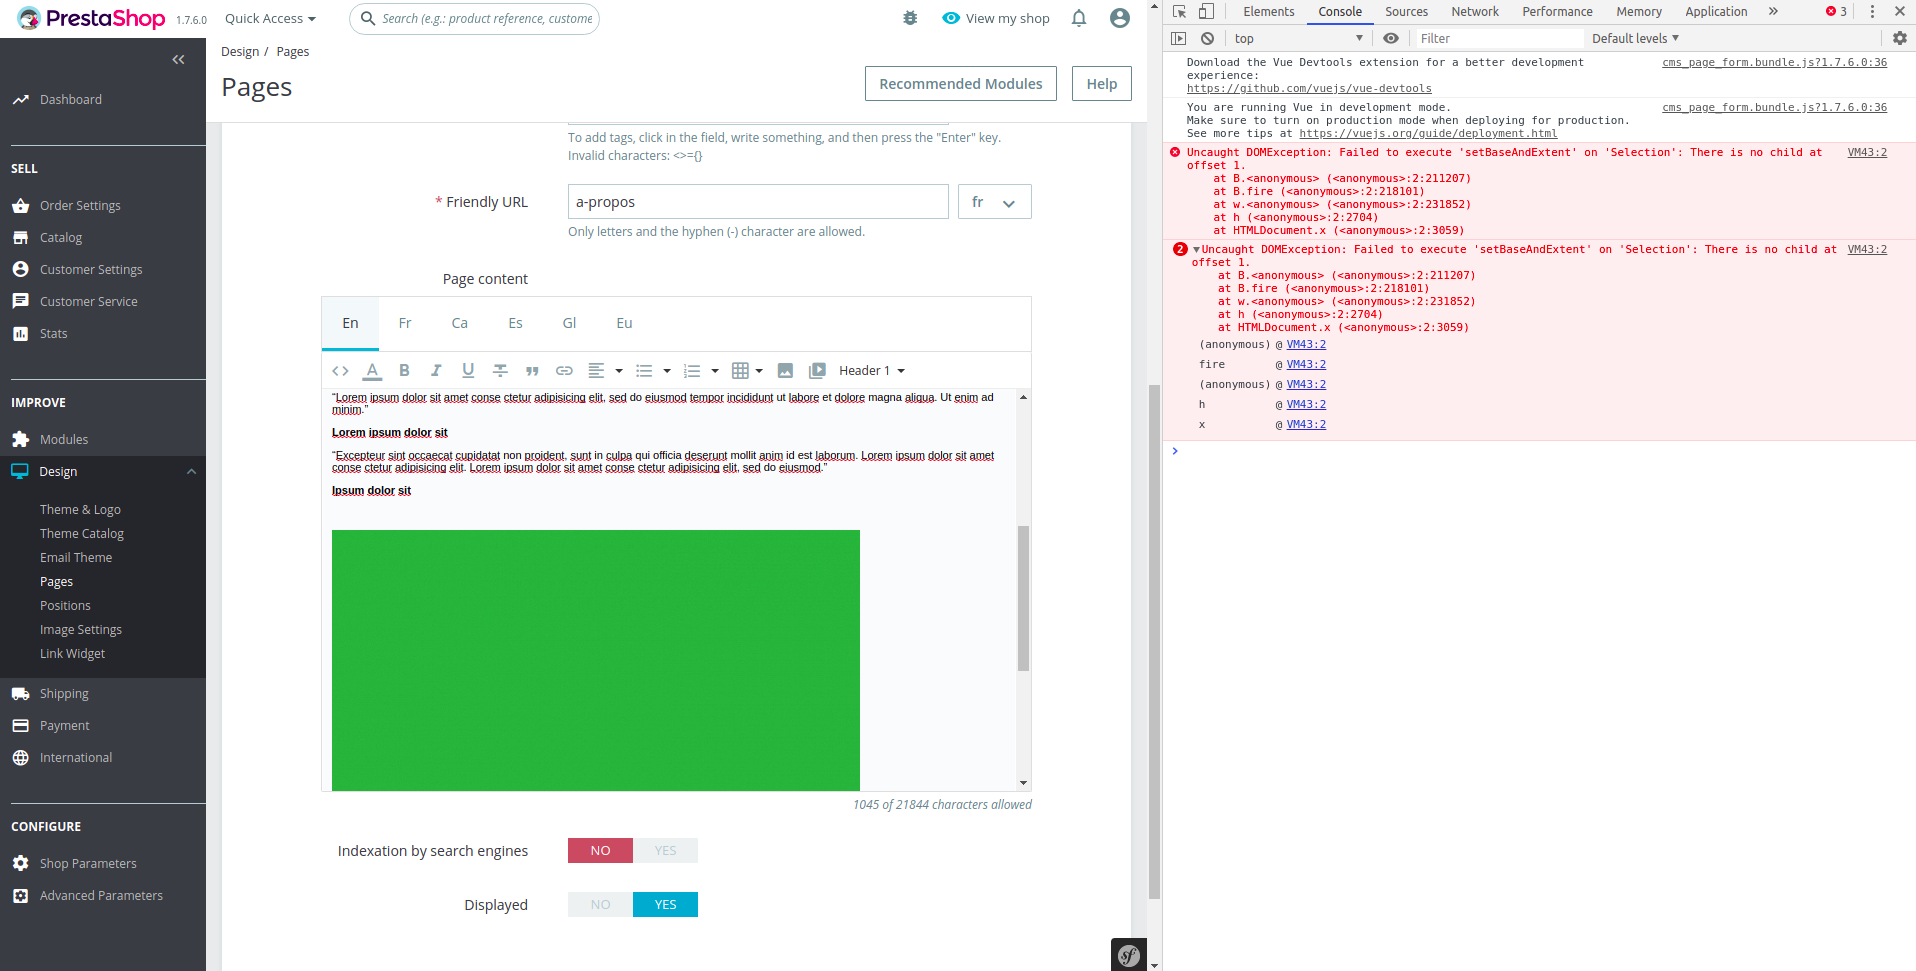Click editor content vertical scrollbar
This screenshot has height=971, width=1916.
pyautogui.click(x=1023, y=597)
